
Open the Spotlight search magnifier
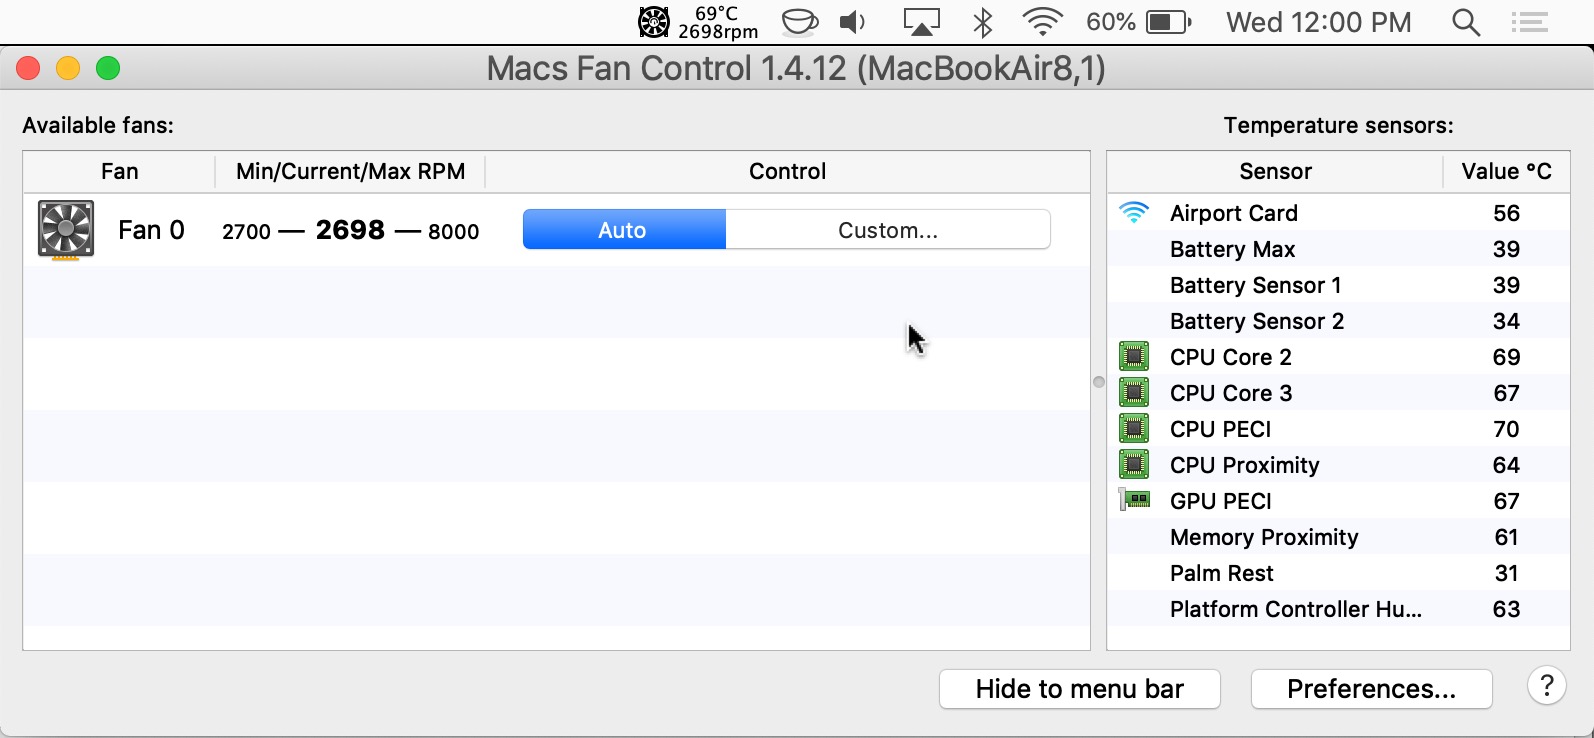click(1465, 22)
